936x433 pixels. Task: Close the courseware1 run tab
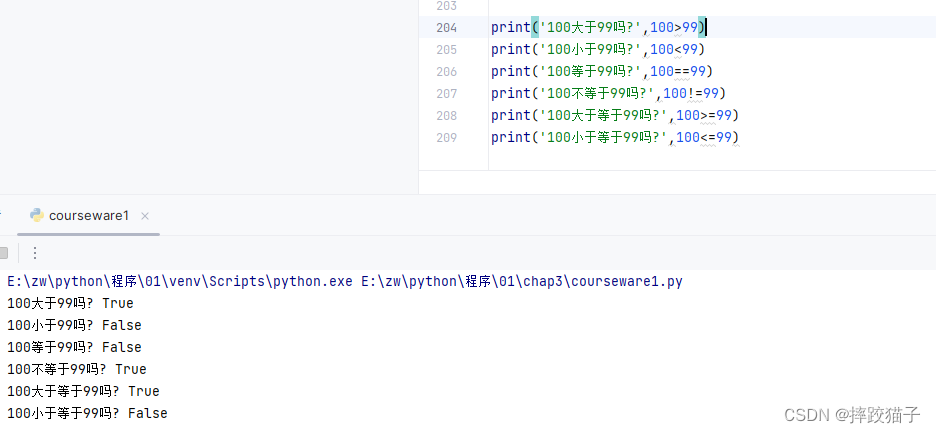click(x=144, y=216)
